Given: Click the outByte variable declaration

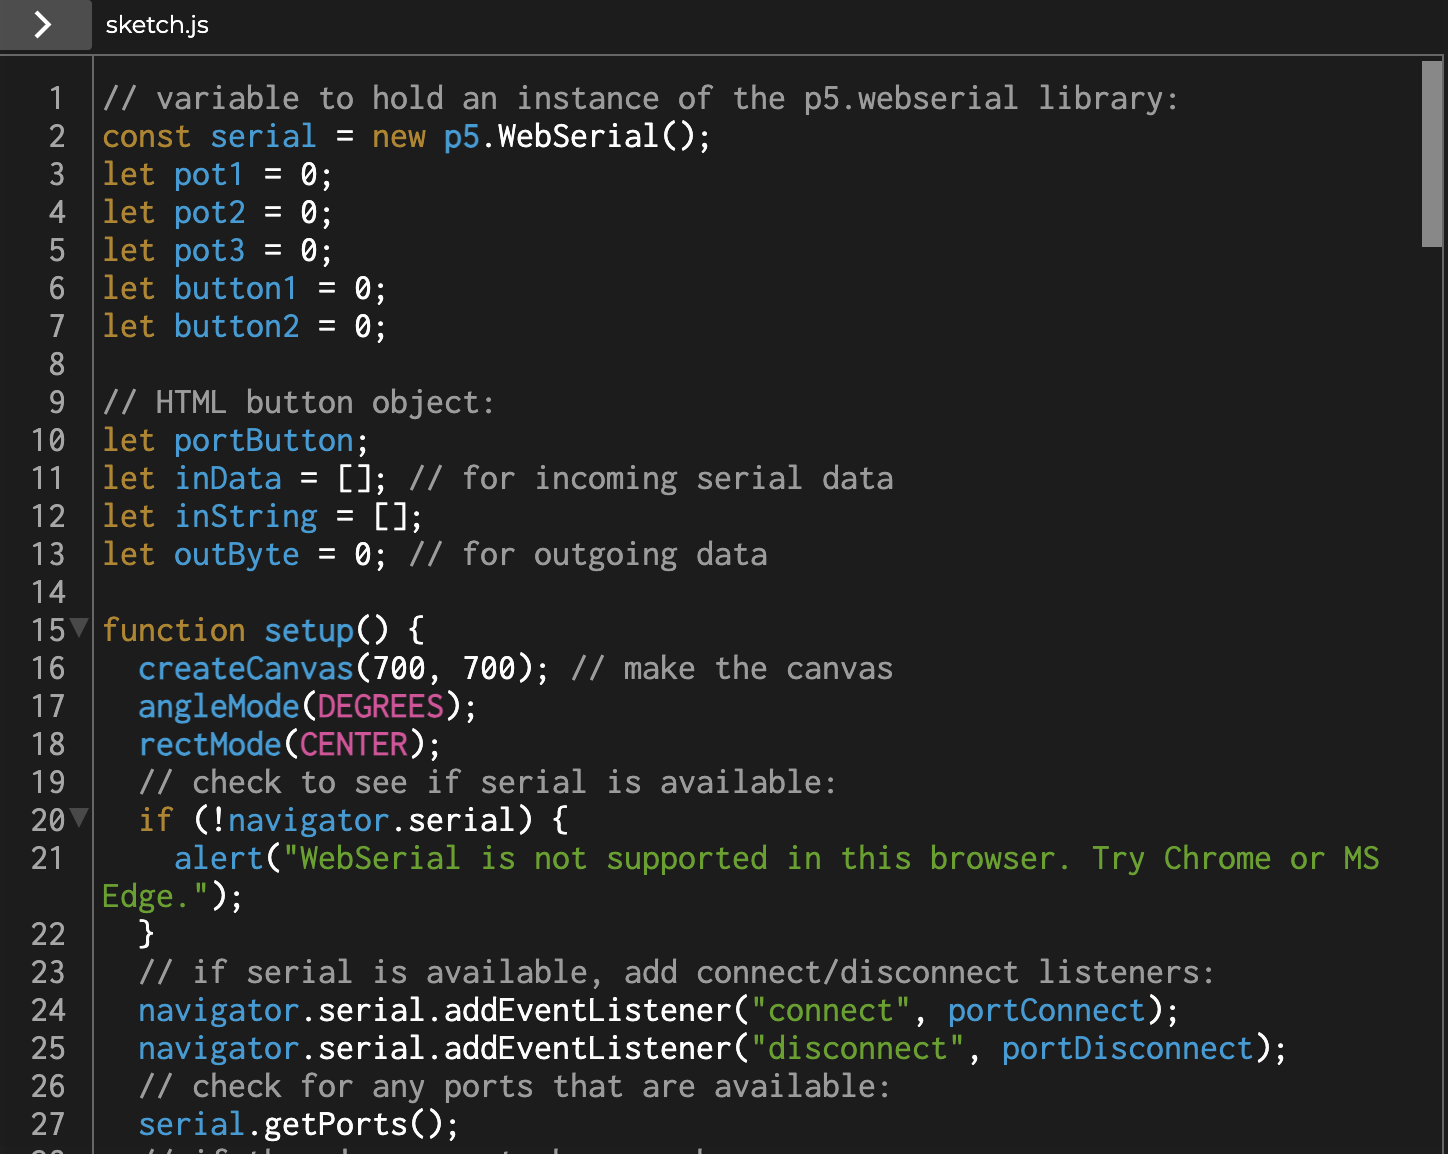Looking at the screenshot, I should tap(236, 554).
